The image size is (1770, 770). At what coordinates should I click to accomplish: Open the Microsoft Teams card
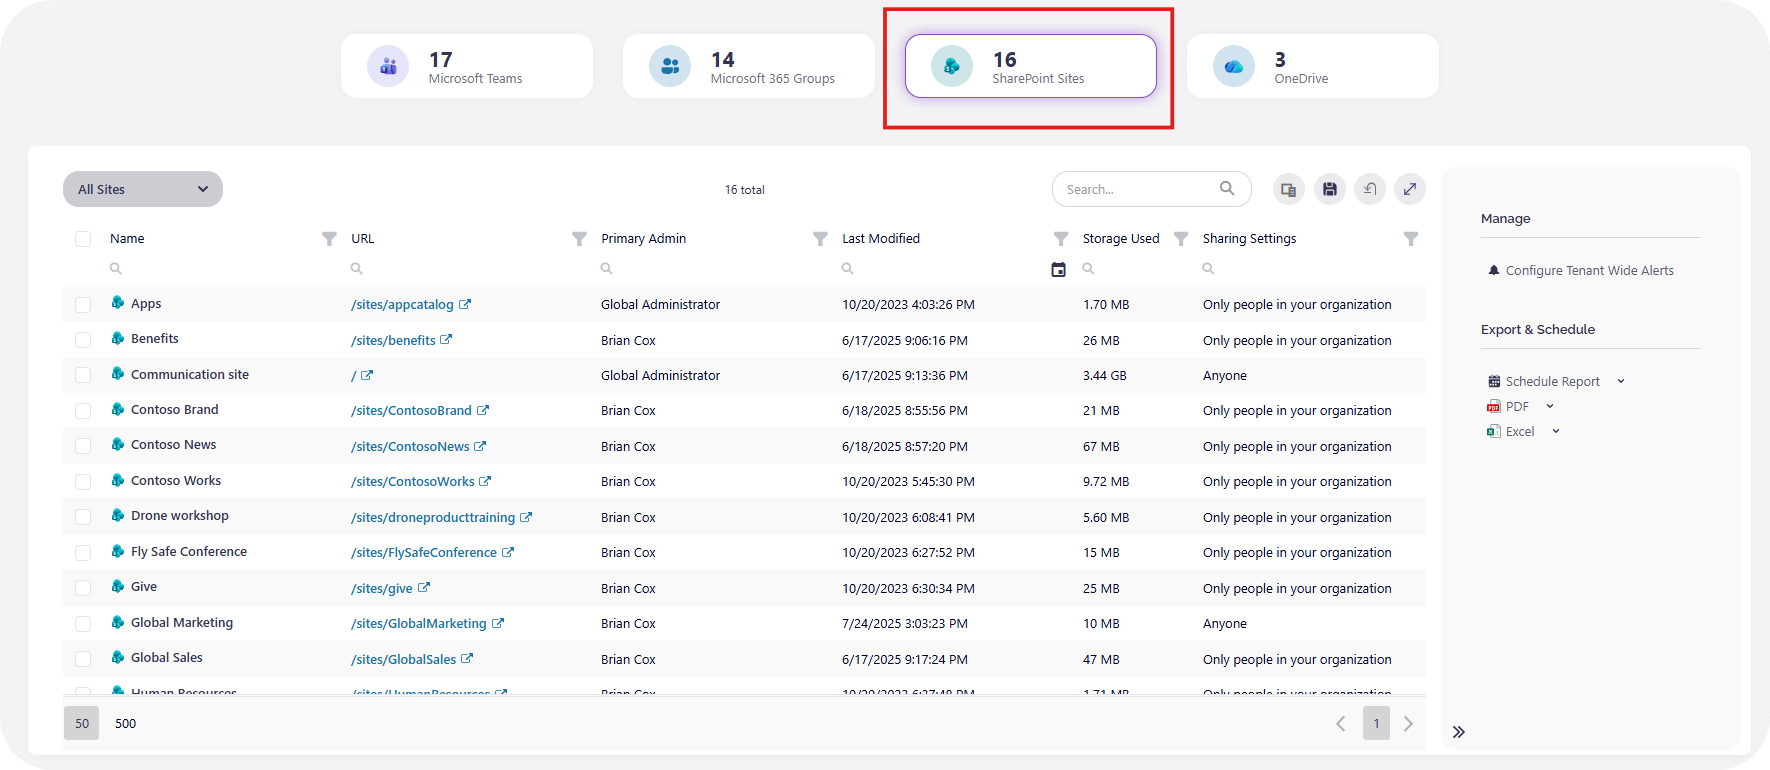click(467, 66)
